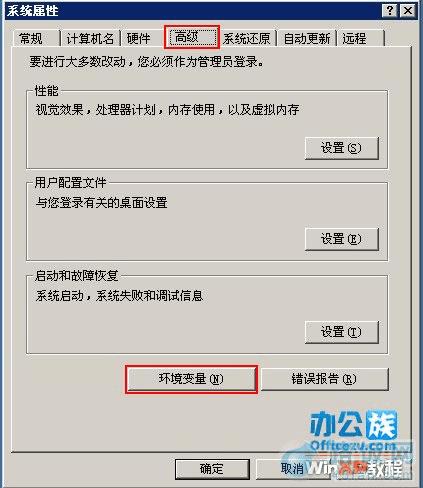This screenshot has width=423, height=488.
Task: Click the Officezu.com watermark link text
Action: point(355,446)
